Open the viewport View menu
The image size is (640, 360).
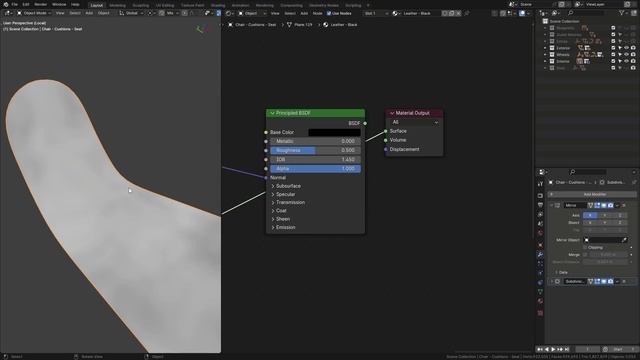60,13
